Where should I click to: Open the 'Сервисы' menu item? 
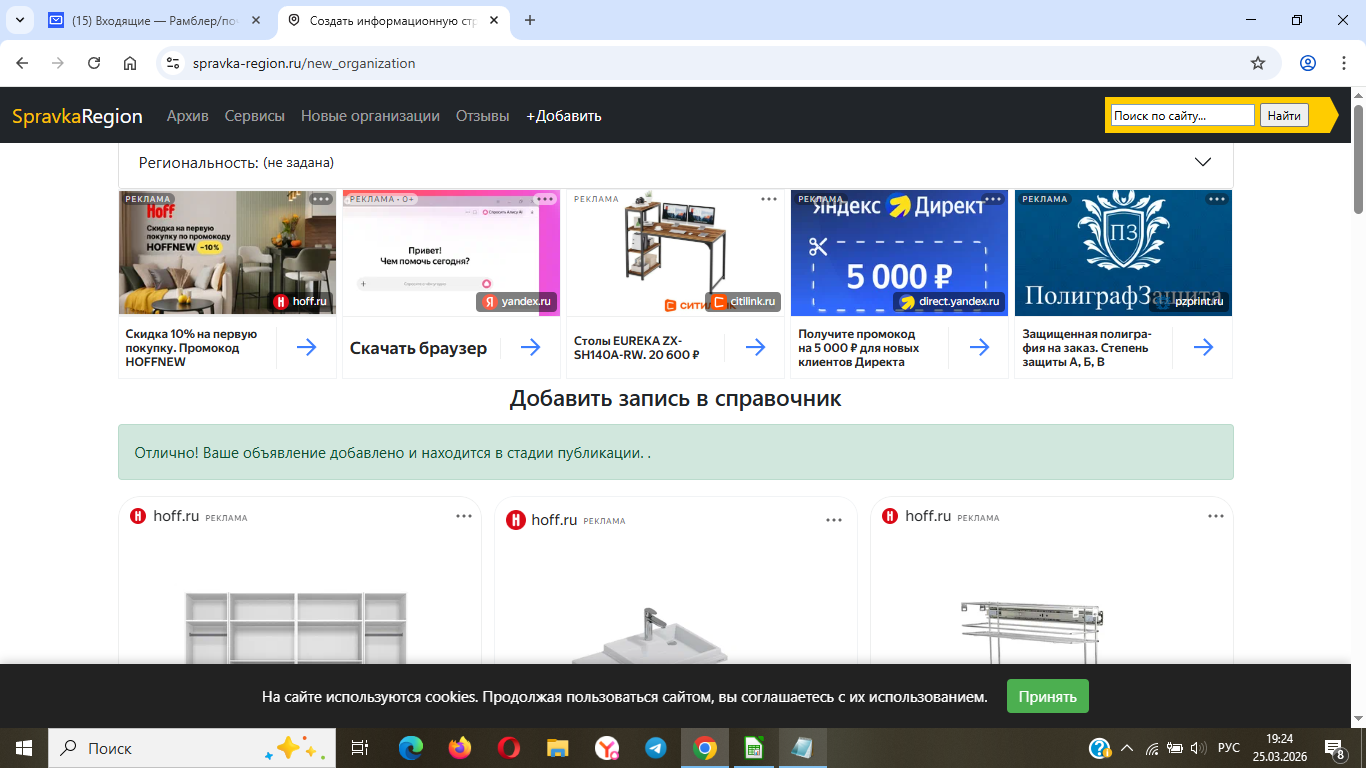click(x=255, y=116)
